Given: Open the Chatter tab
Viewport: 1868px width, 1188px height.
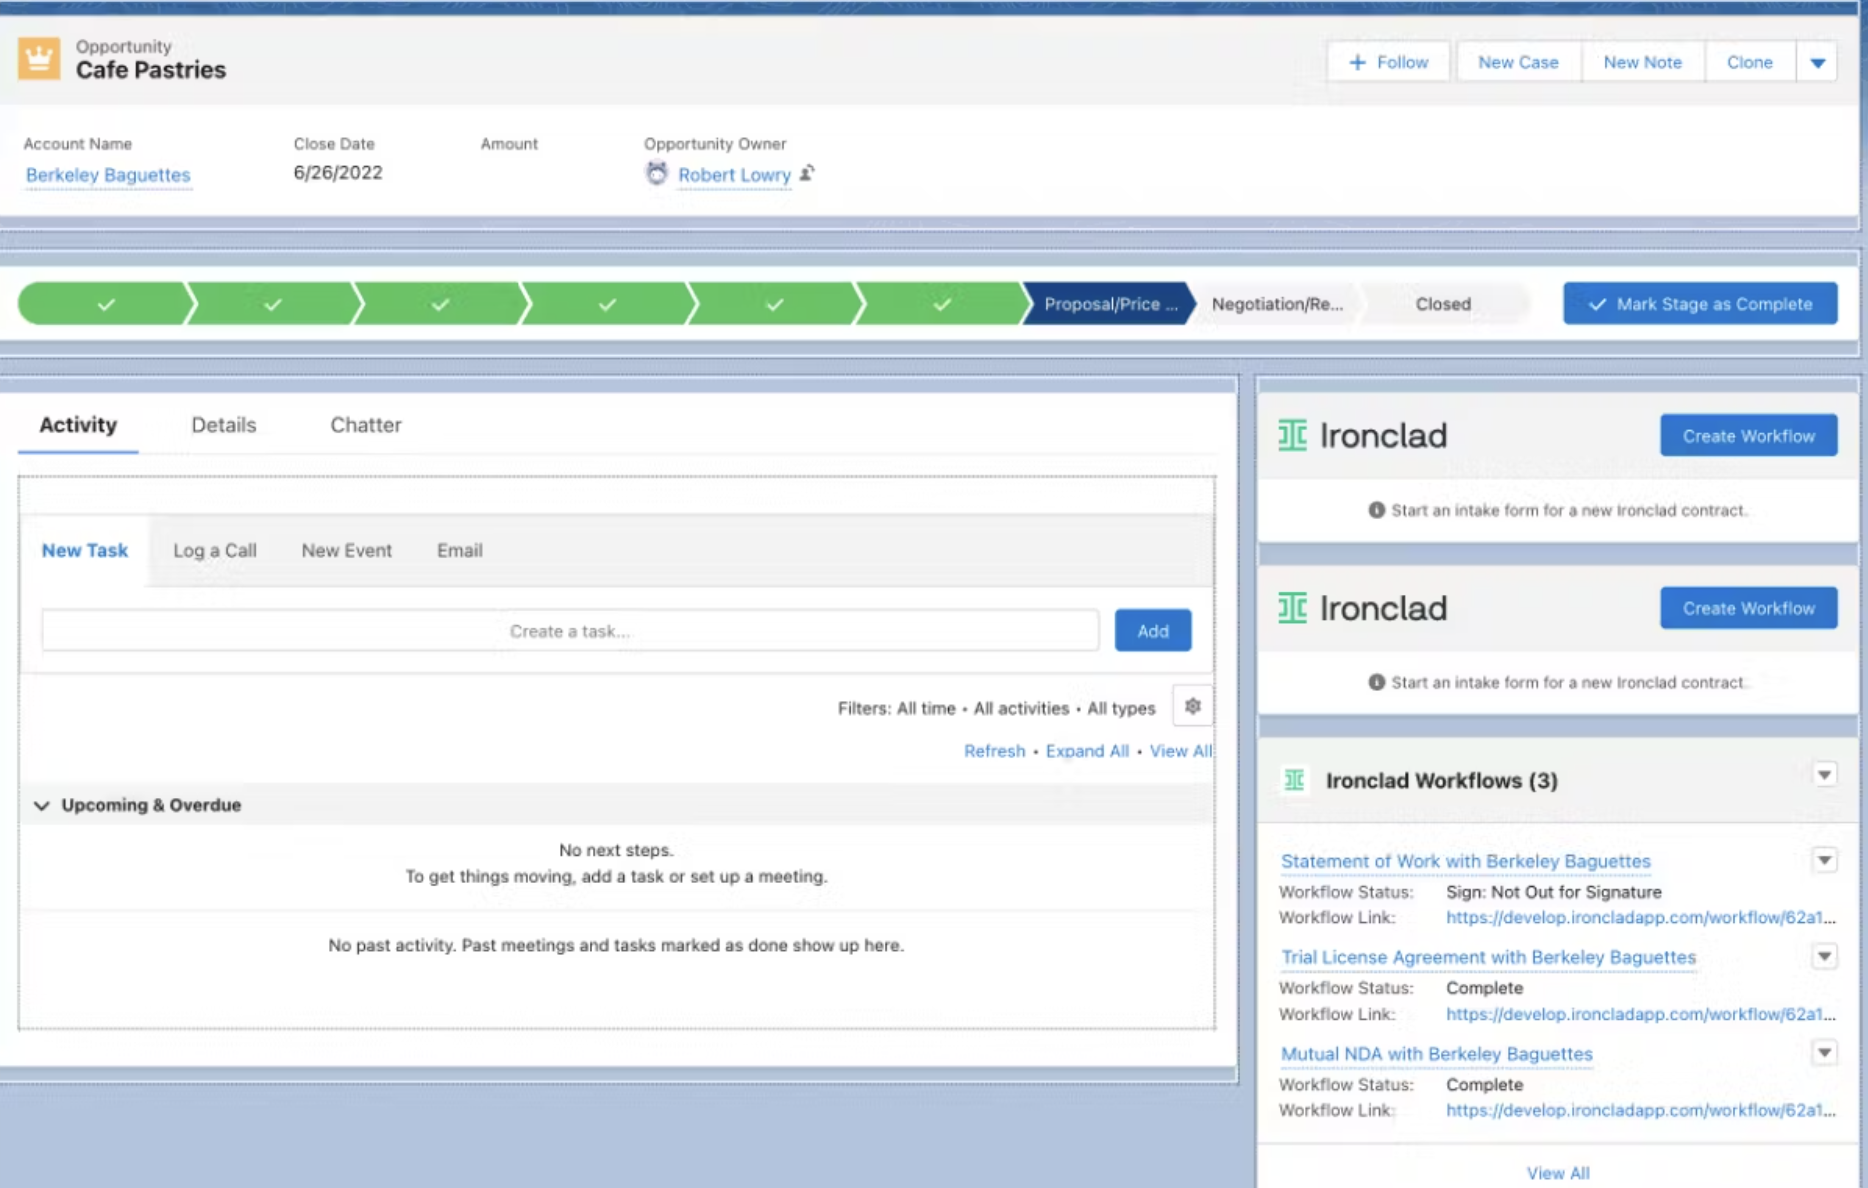Looking at the screenshot, I should tap(365, 425).
